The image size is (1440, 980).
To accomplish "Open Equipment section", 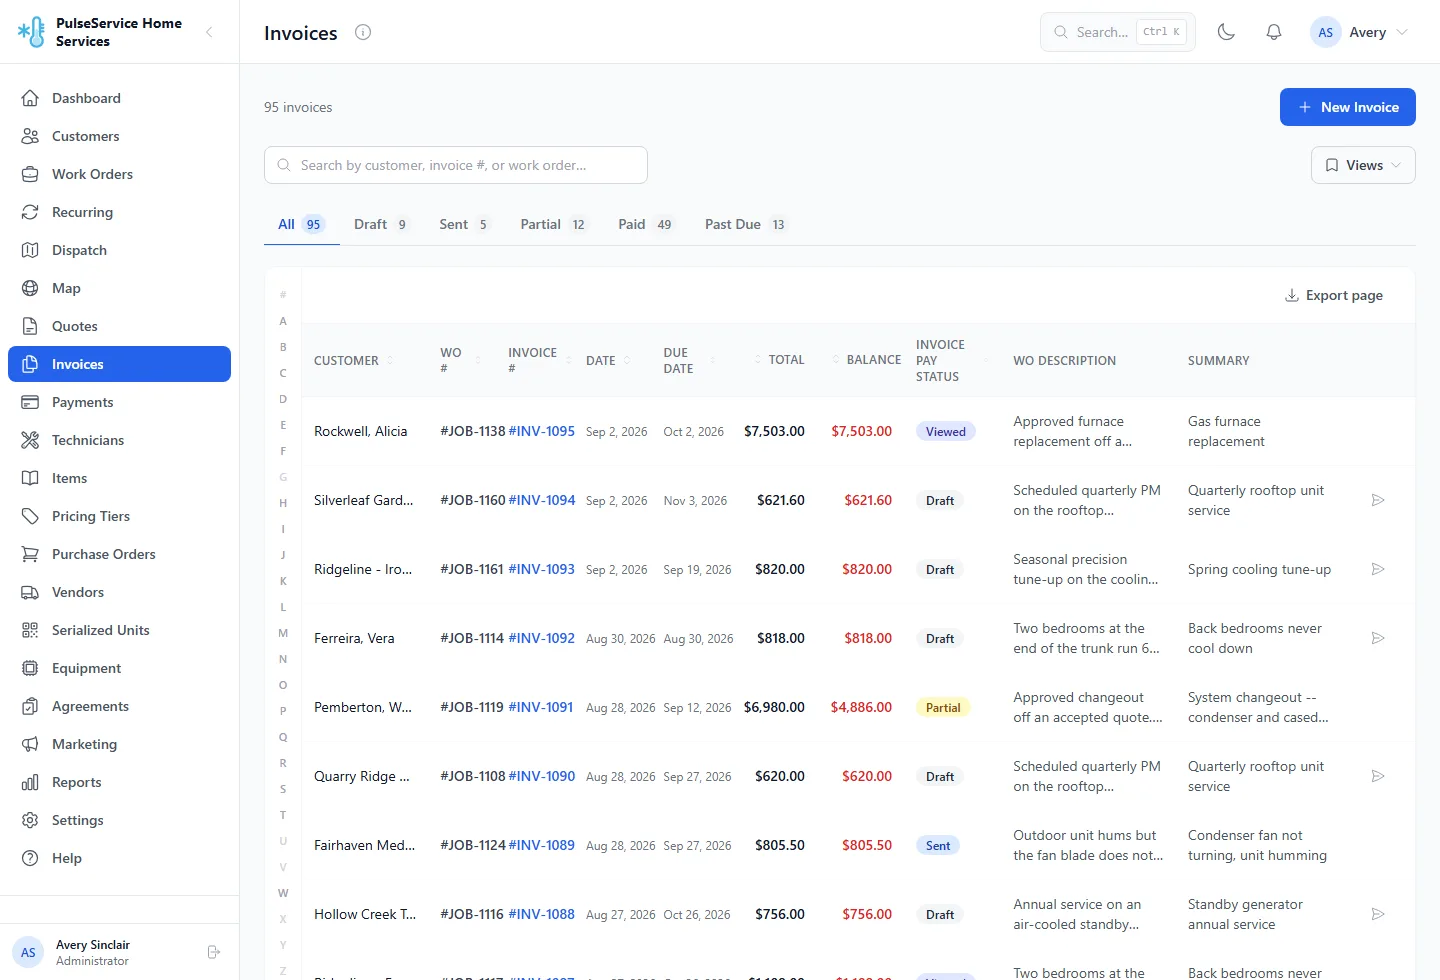I will (x=119, y=668).
